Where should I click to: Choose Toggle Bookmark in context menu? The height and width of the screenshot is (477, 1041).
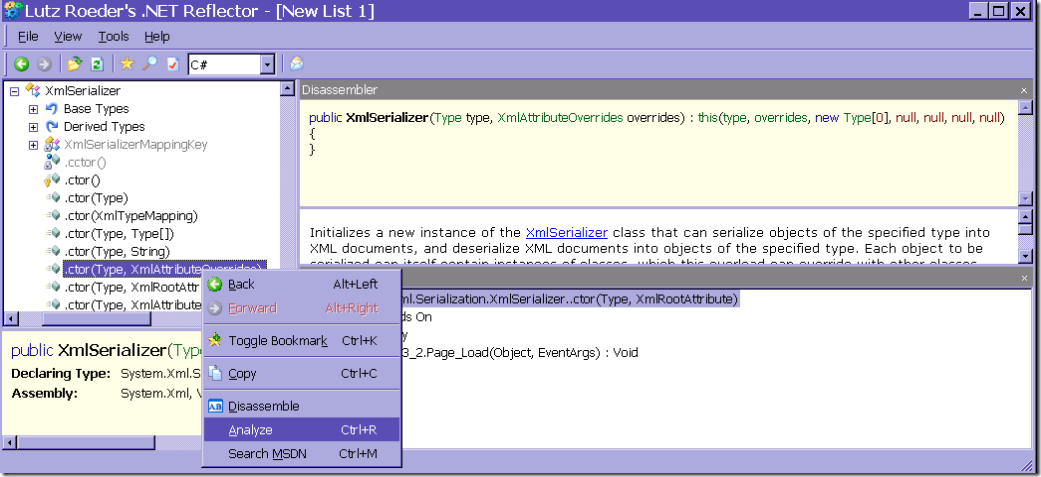pos(301,341)
